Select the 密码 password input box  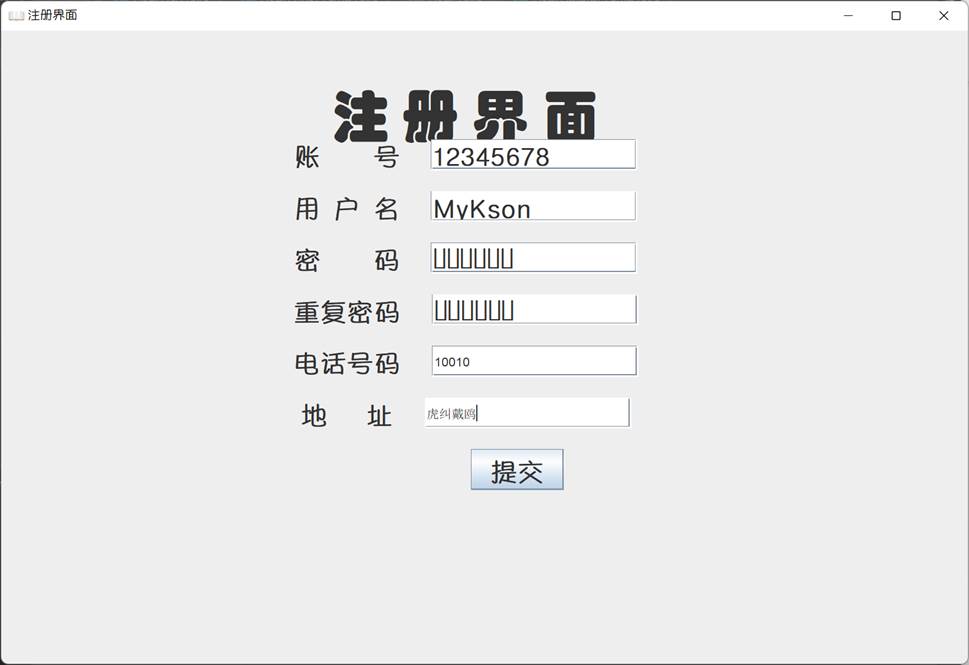tap(533, 257)
